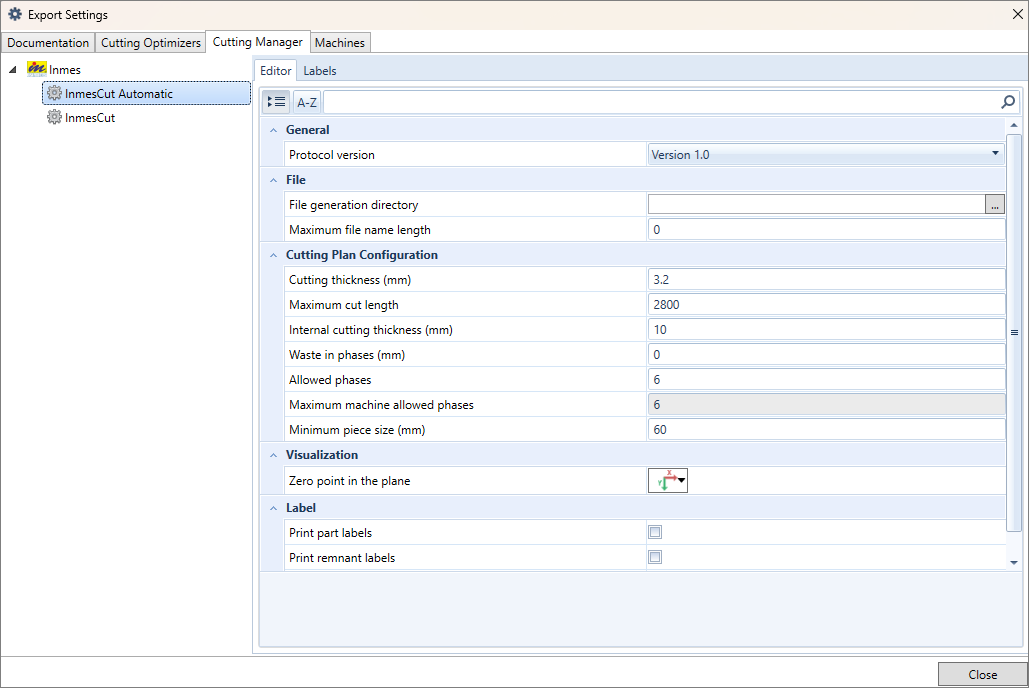Click the scrollbar down arrow

[1014, 563]
